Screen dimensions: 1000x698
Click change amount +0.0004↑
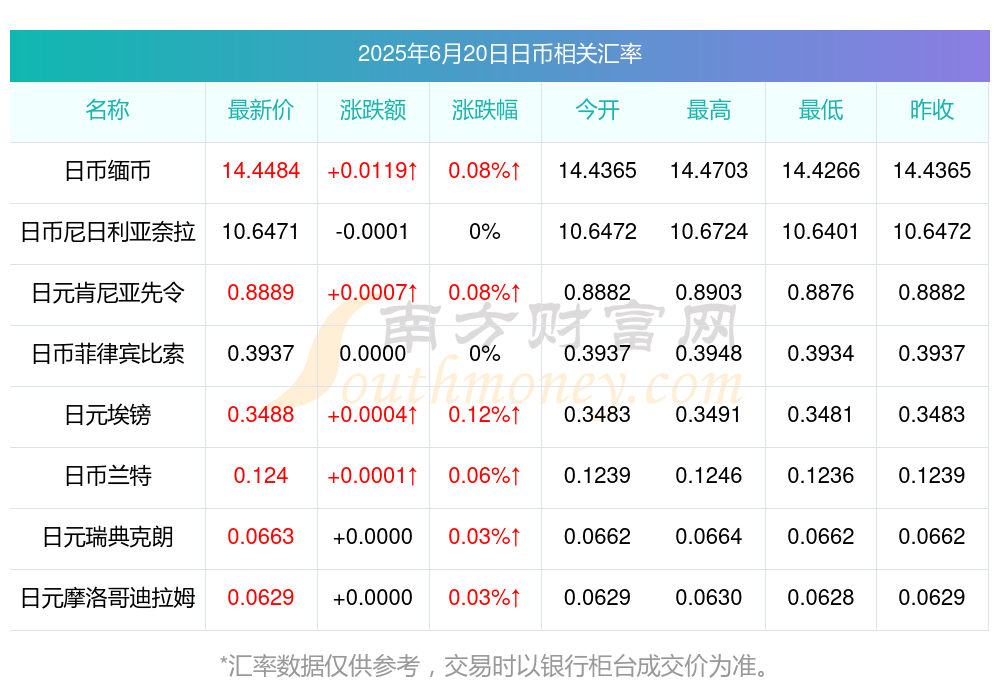coord(373,414)
